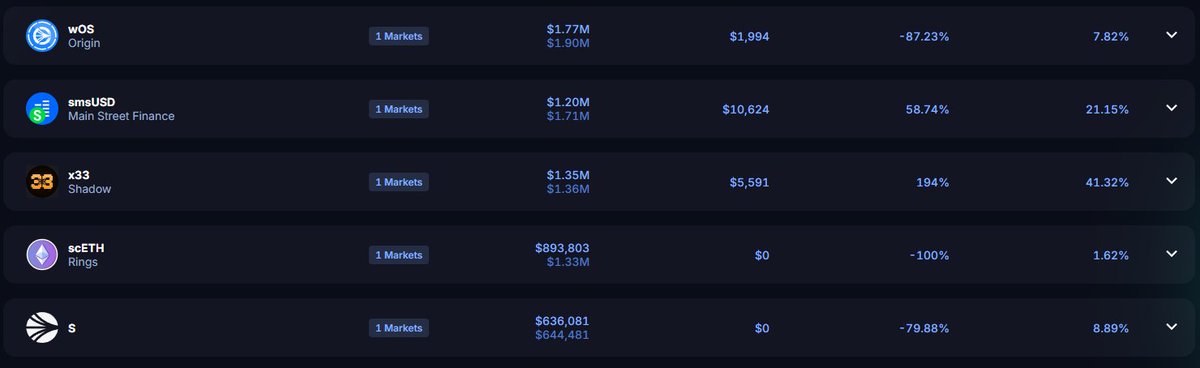Open 1 Markets badge for scETH
The height and width of the screenshot is (368, 1200).
click(x=399, y=255)
